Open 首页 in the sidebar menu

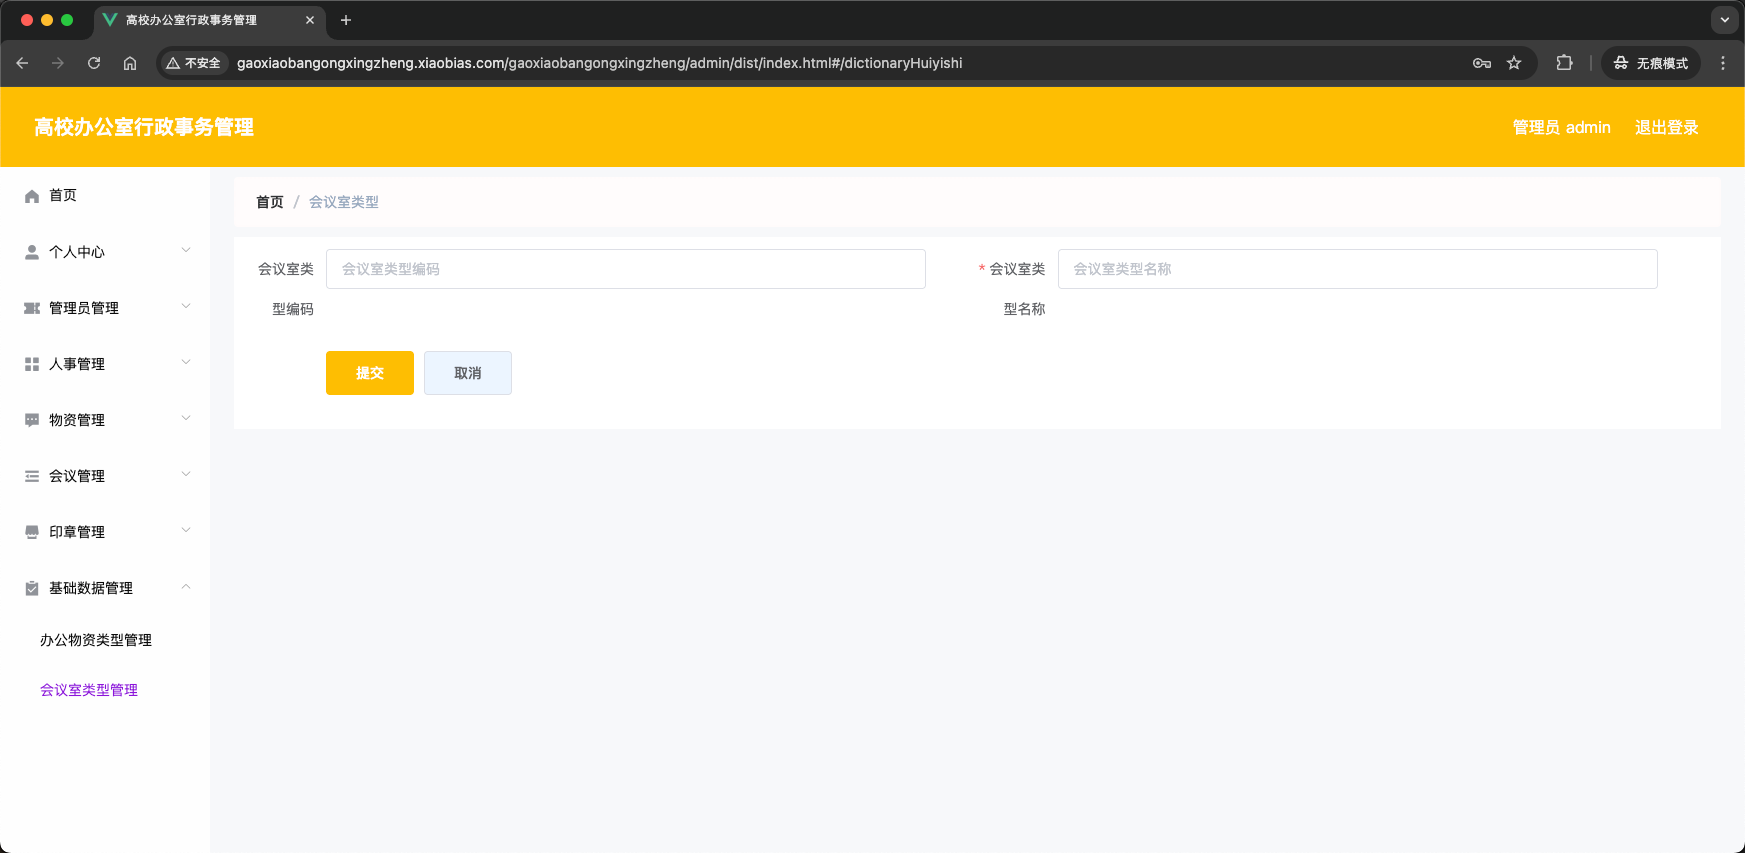click(x=105, y=196)
